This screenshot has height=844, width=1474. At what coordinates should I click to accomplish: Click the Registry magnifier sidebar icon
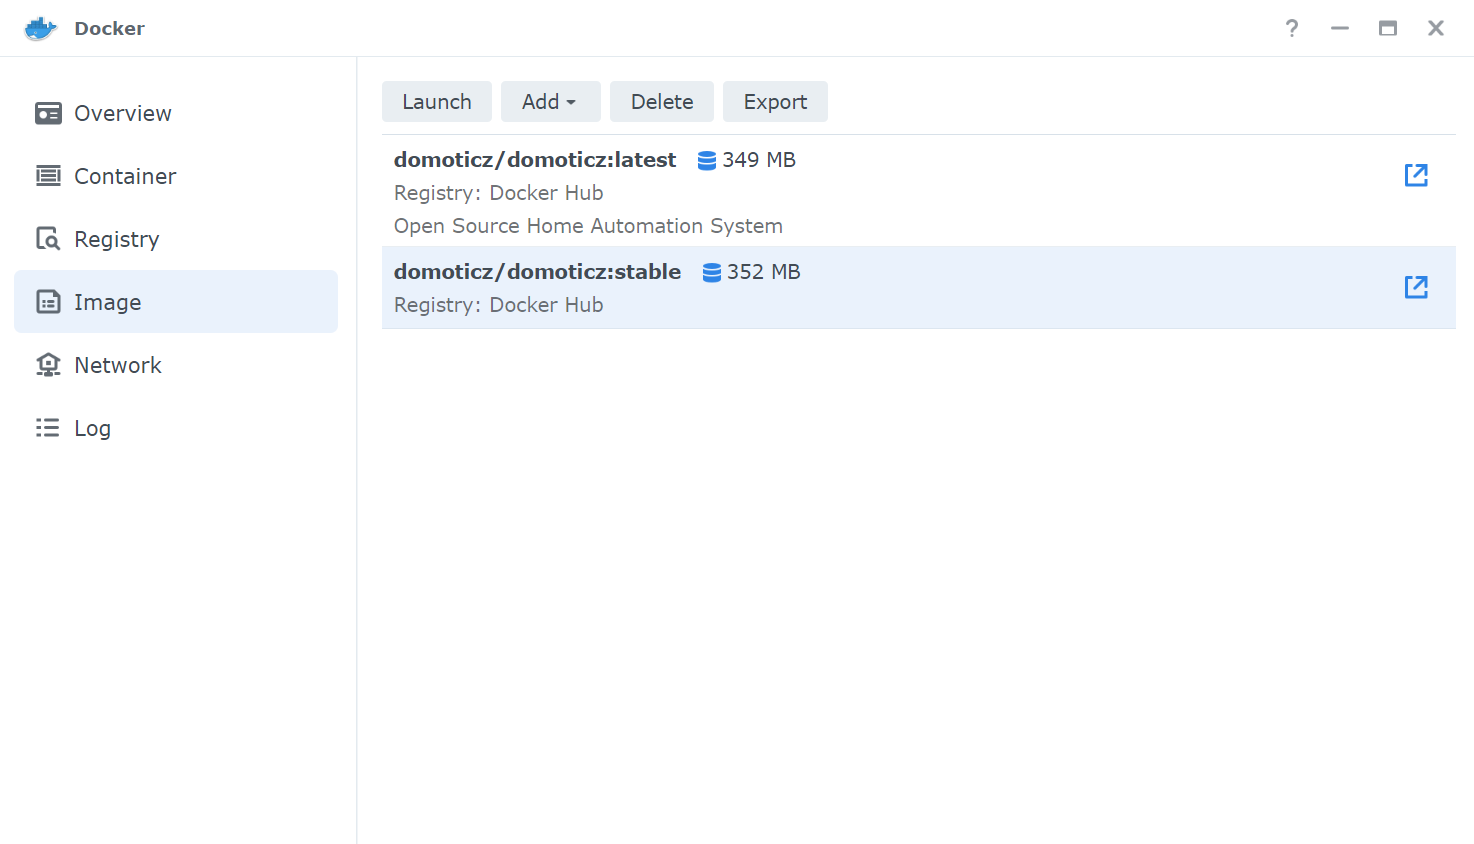point(48,239)
